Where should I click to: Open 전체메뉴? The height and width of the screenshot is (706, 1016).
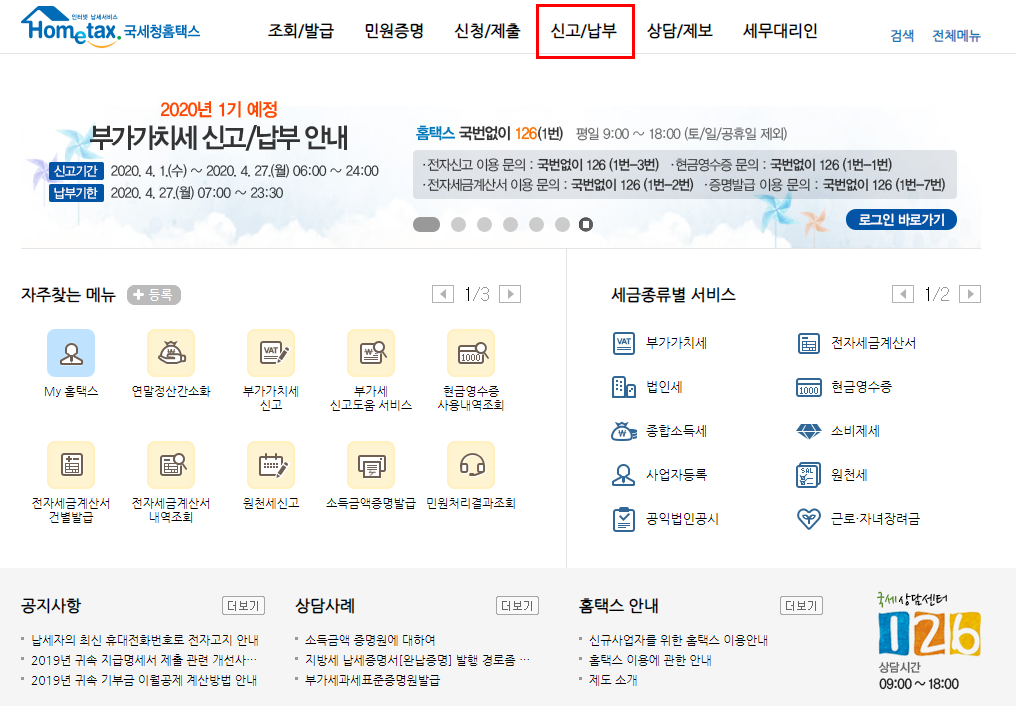click(x=956, y=36)
